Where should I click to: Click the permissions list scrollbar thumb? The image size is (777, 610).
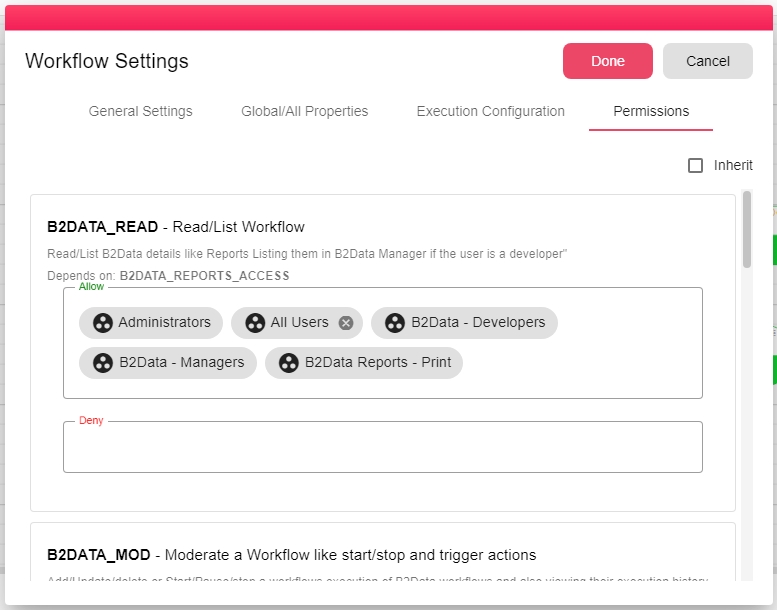[x=747, y=230]
